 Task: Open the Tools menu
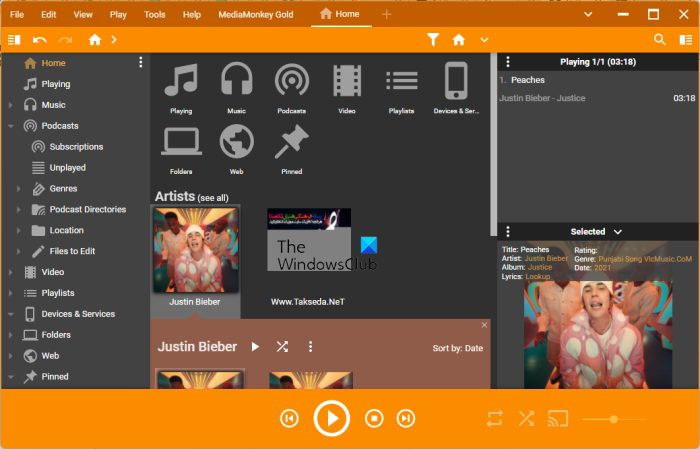click(x=155, y=15)
